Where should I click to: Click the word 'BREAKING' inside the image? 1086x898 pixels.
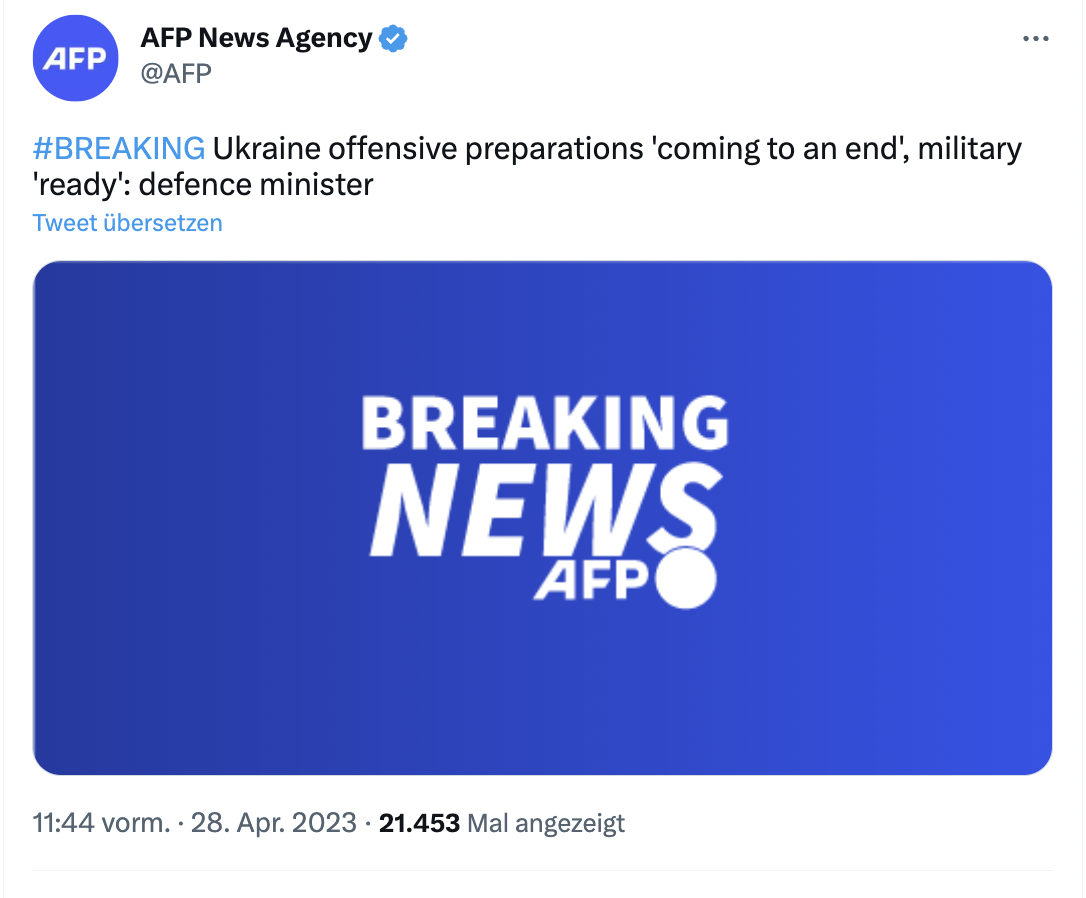point(545,423)
